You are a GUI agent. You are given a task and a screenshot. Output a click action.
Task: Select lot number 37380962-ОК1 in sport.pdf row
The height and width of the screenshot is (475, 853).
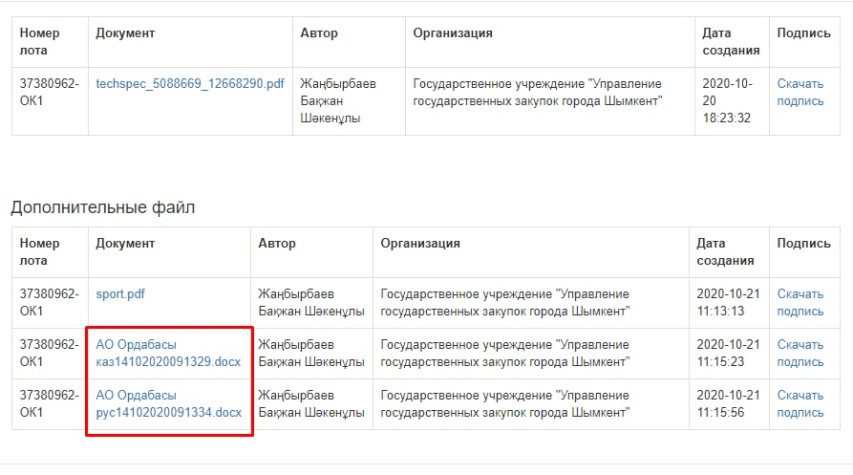[49, 303]
